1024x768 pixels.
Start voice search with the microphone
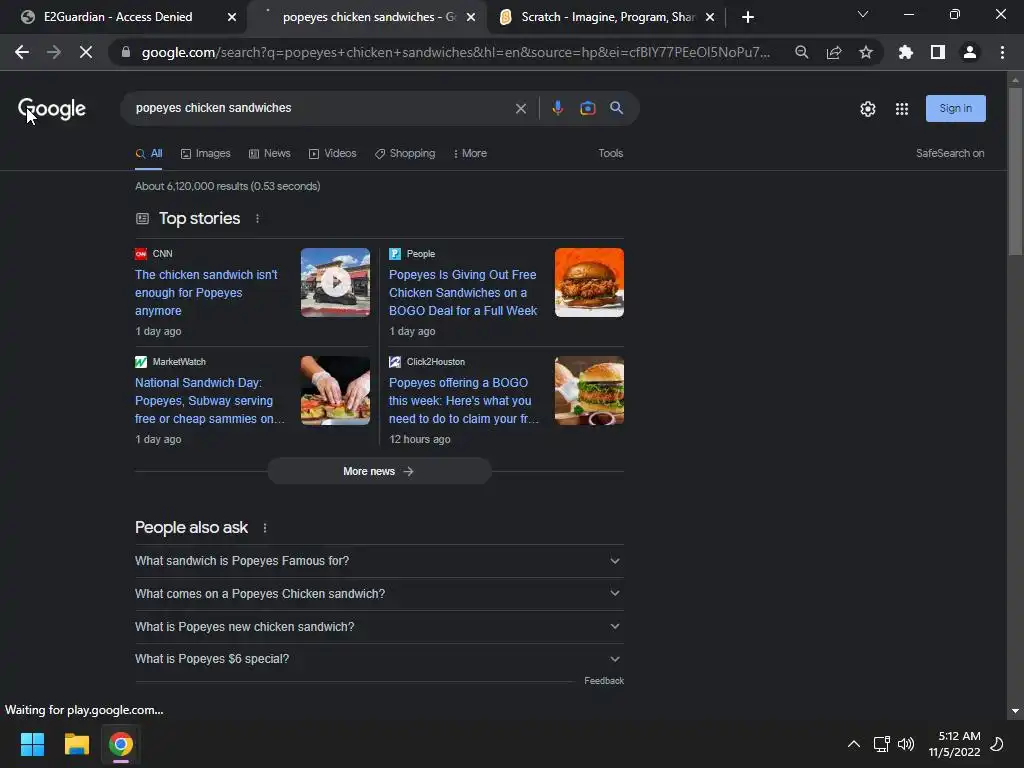coord(557,108)
